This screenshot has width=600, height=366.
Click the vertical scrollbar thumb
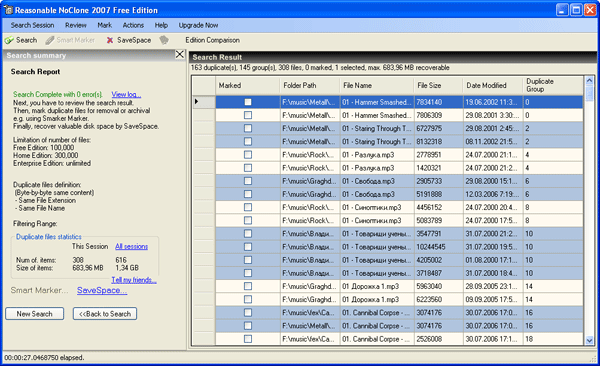tap(589, 93)
